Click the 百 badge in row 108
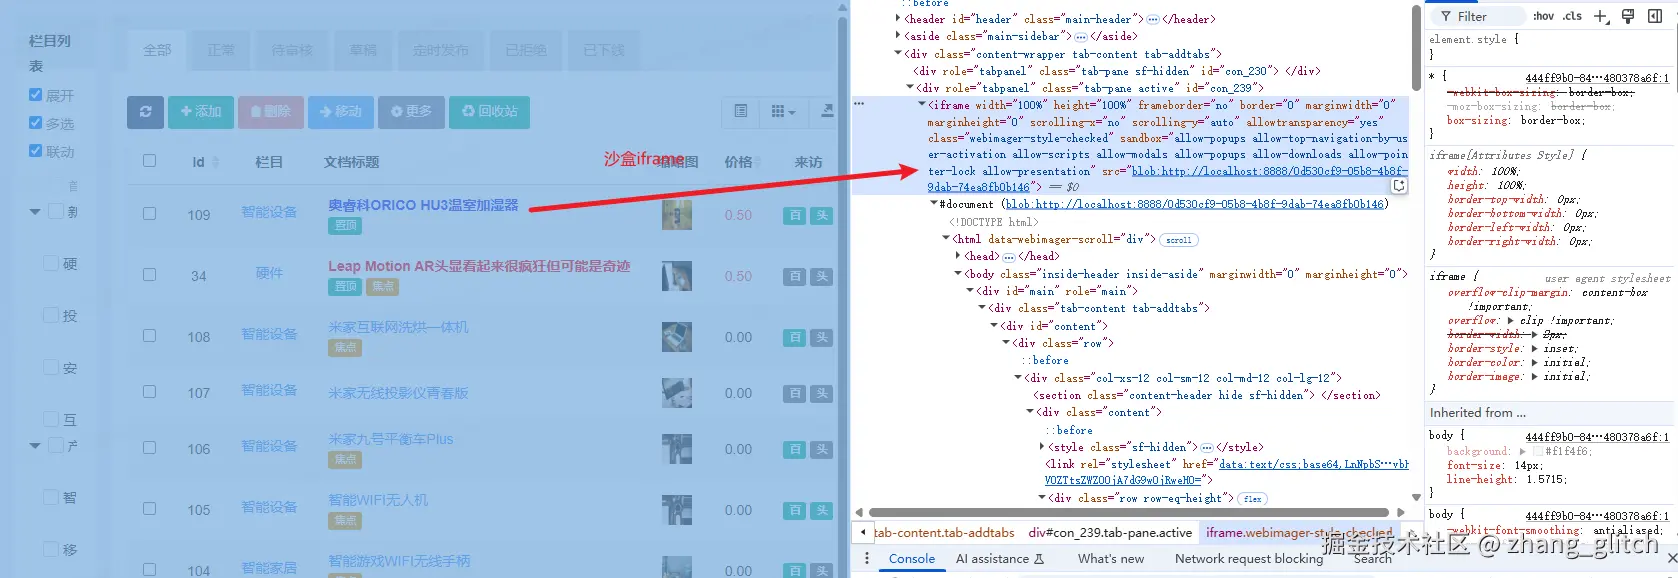 pyautogui.click(x=795, y=337)
